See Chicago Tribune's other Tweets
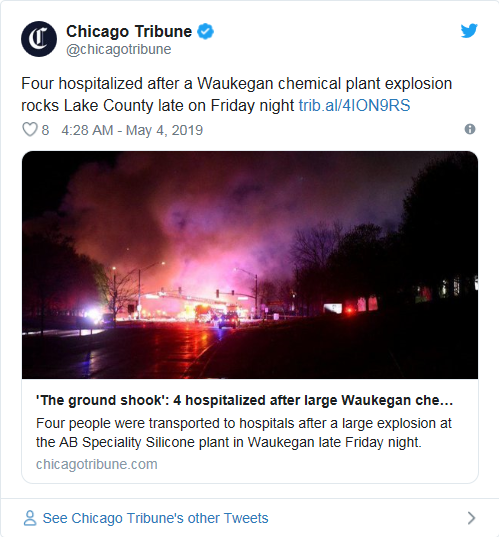This screenshot has height=537, width=499. (x=155, y=518)
